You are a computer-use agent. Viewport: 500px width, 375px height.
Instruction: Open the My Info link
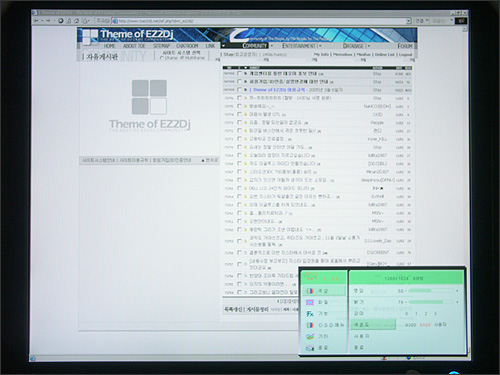tap(321, 54)
